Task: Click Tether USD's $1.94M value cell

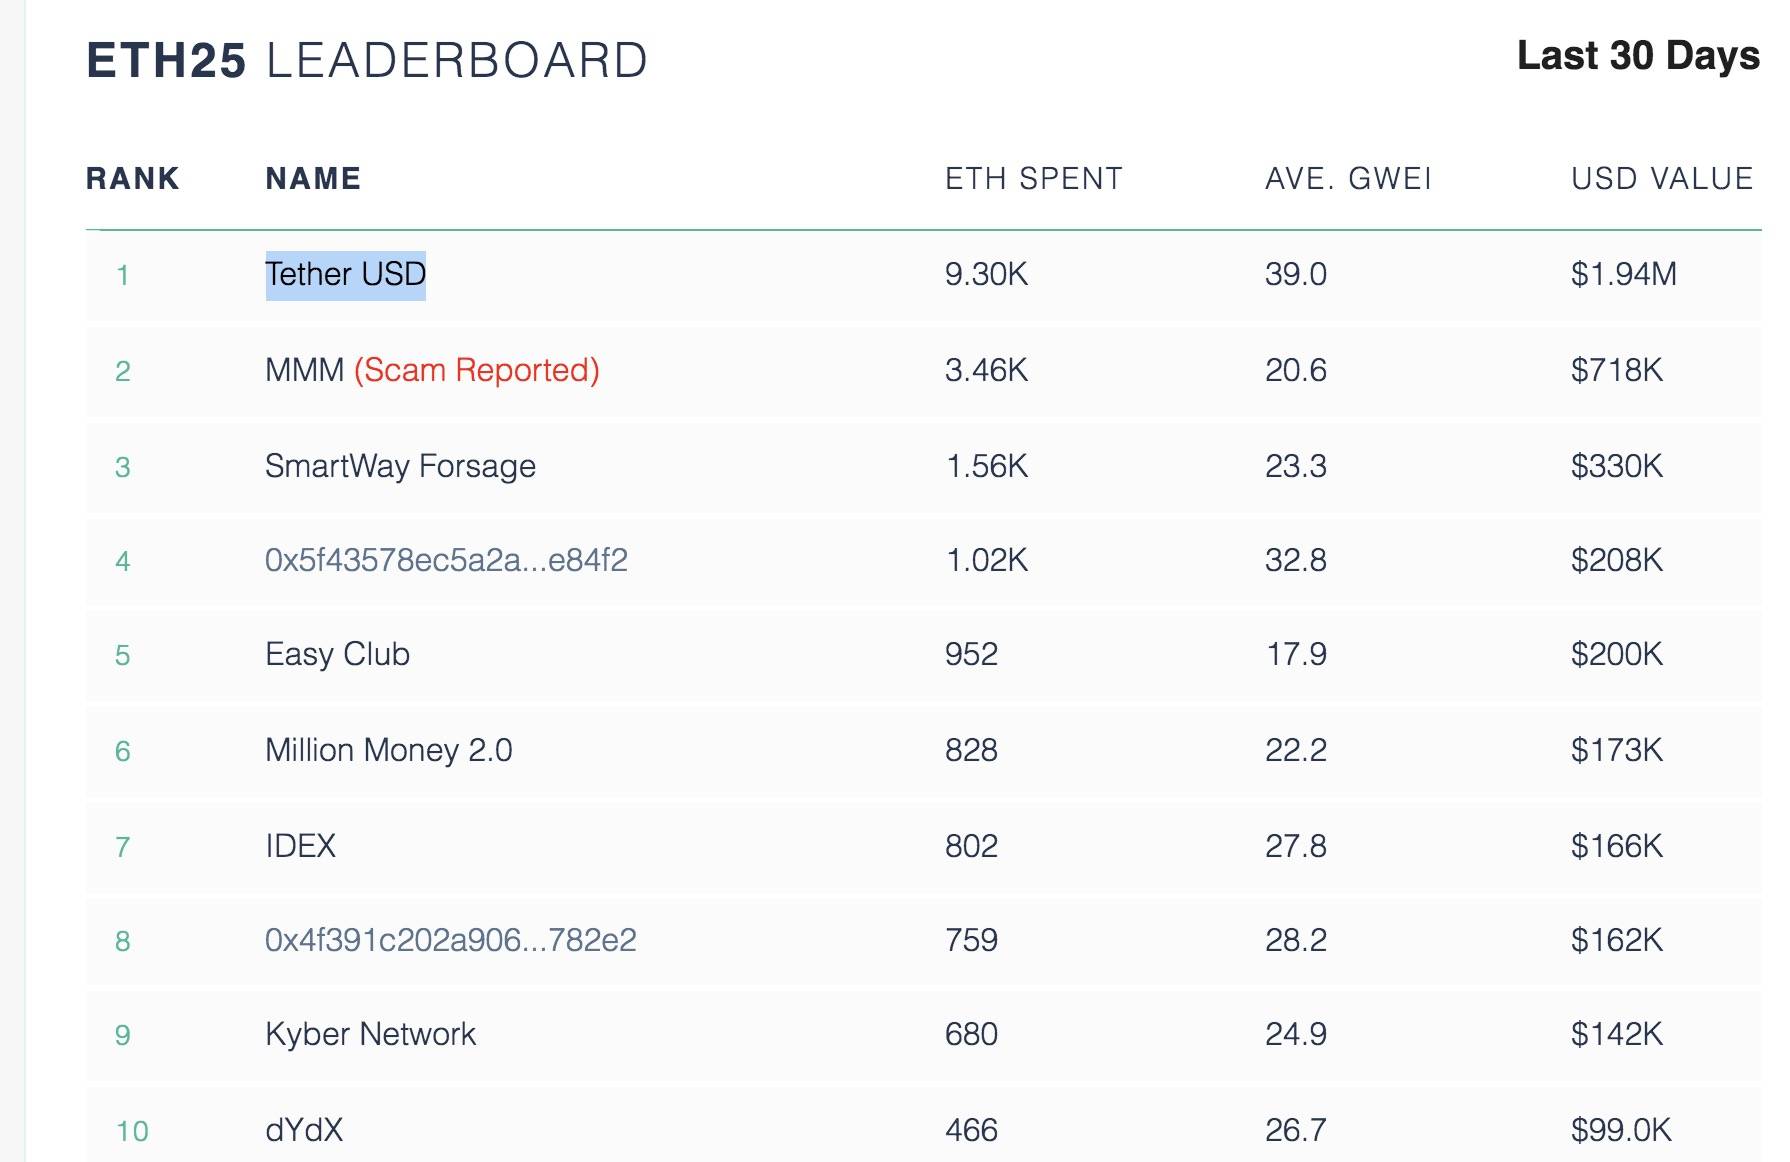Action: point(1623,275)
